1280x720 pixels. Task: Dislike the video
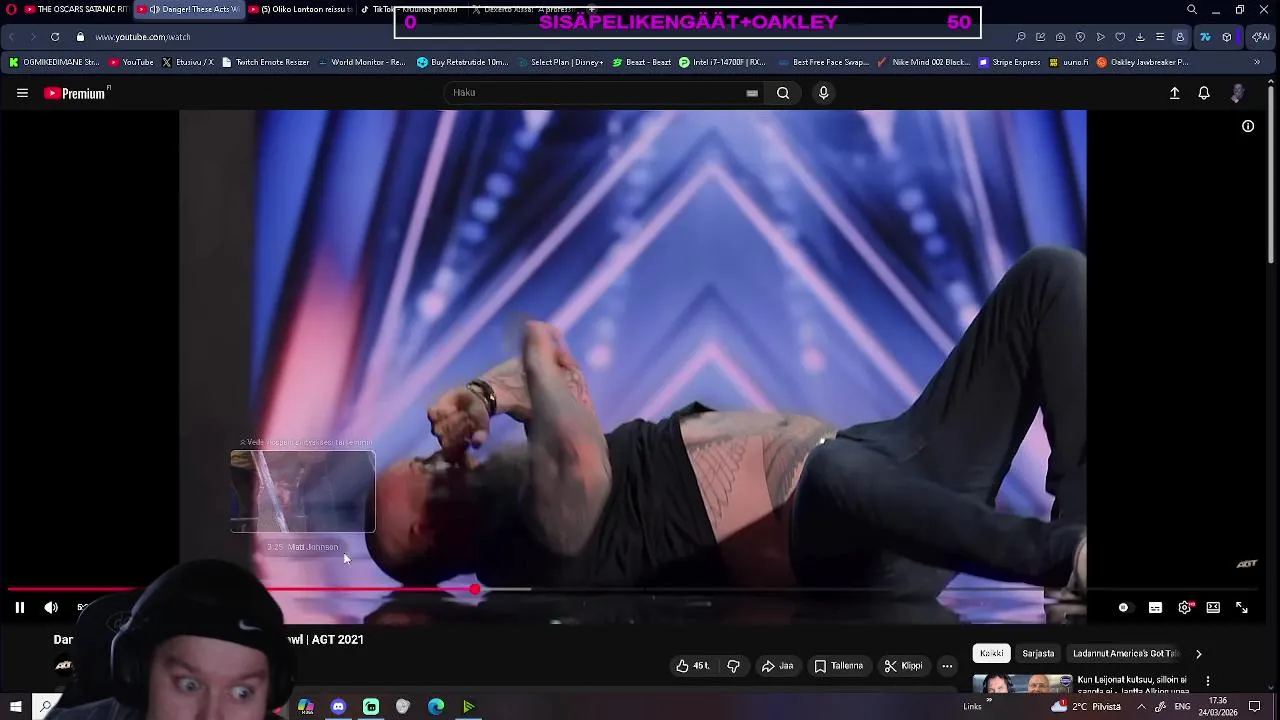pos(733,666)
